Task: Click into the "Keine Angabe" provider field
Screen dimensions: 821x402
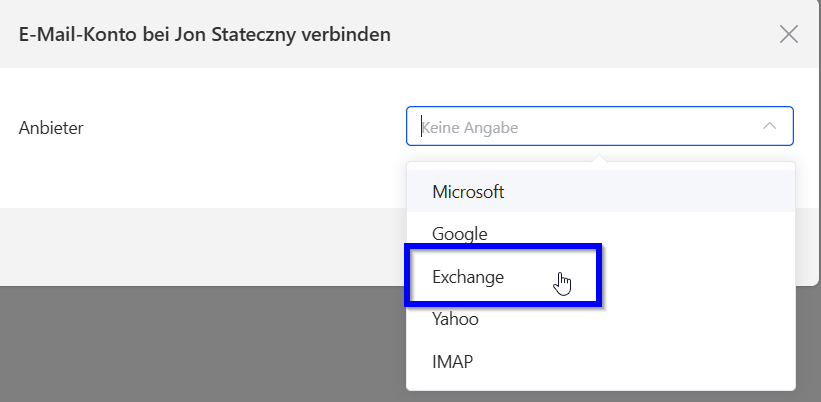Action: [580, 127]
